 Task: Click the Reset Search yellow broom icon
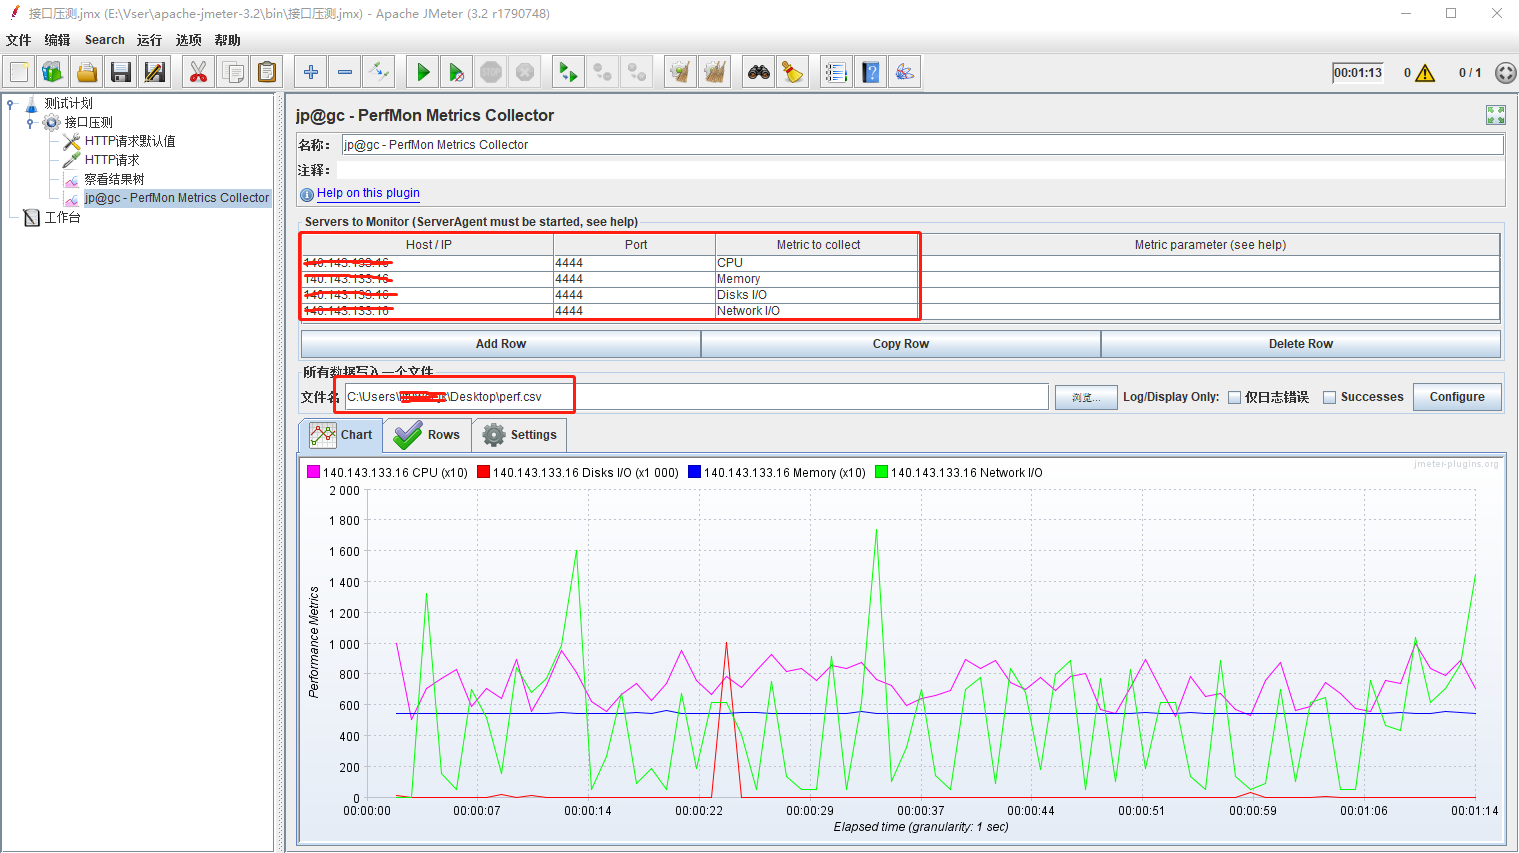(793, 72)
